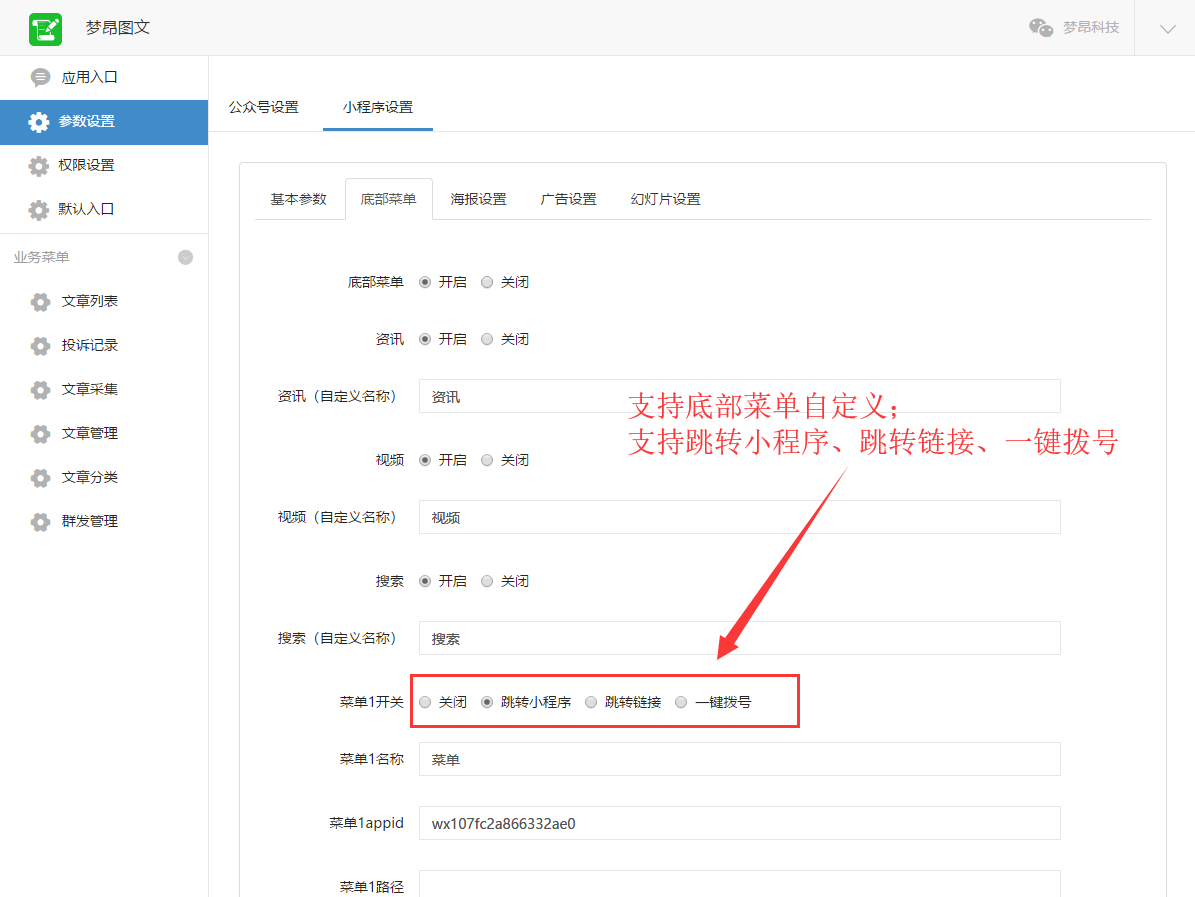Click the chat bubble icon for 应用入口
The image size is (1195, 897).
pyautogui.click(x=40, y=77)
